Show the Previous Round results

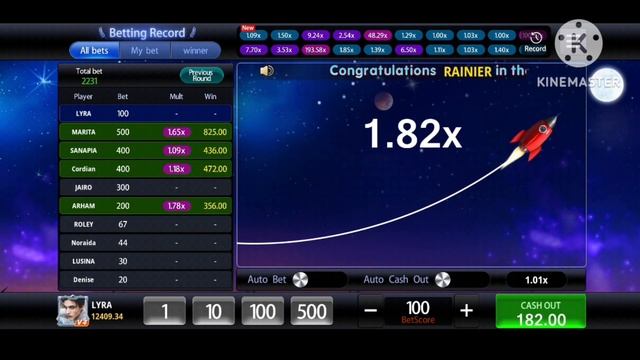click(x=202, y=75)
